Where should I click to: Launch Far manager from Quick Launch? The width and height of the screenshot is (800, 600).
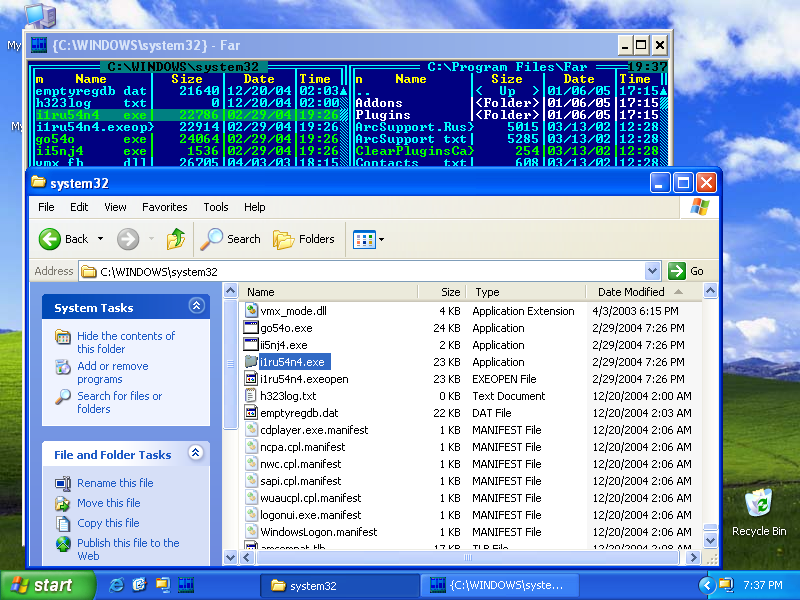click(186, 585)
